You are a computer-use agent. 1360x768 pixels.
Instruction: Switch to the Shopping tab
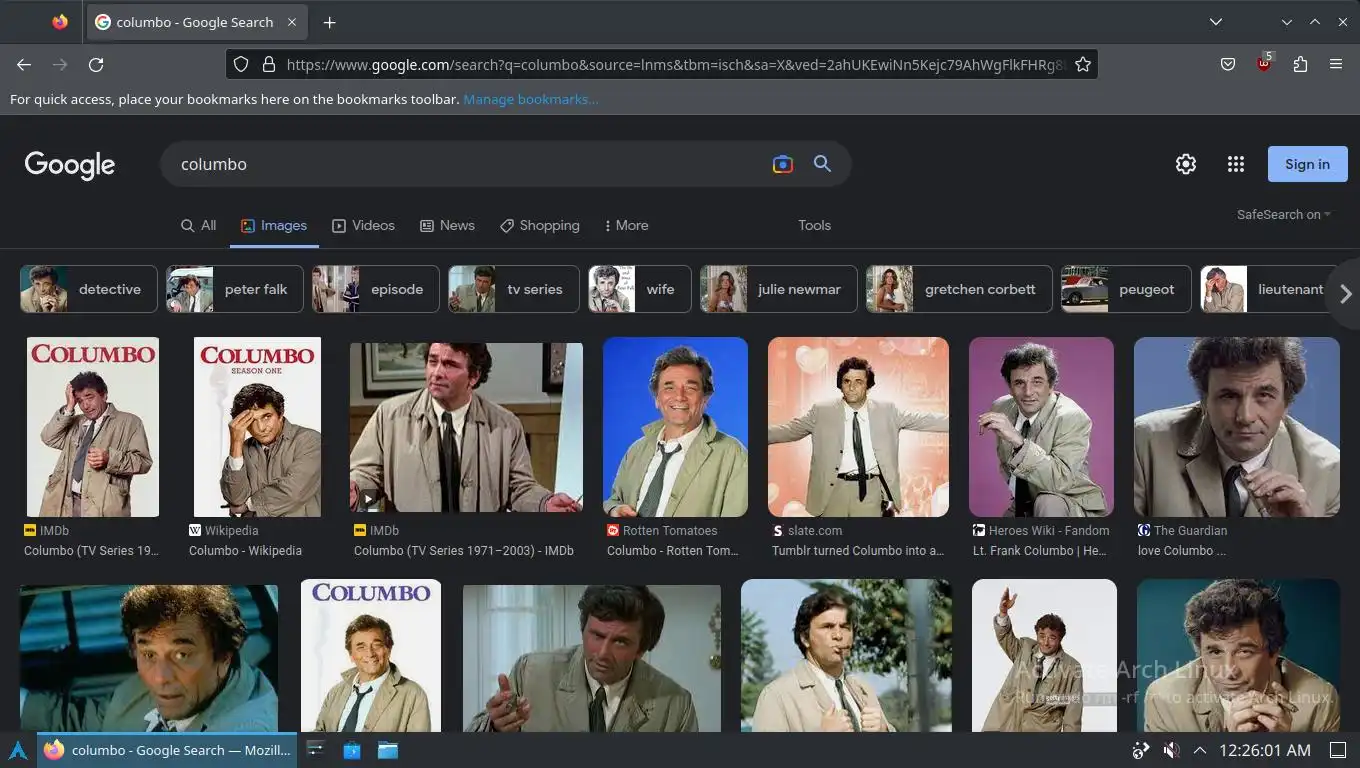tap(540, 225)
